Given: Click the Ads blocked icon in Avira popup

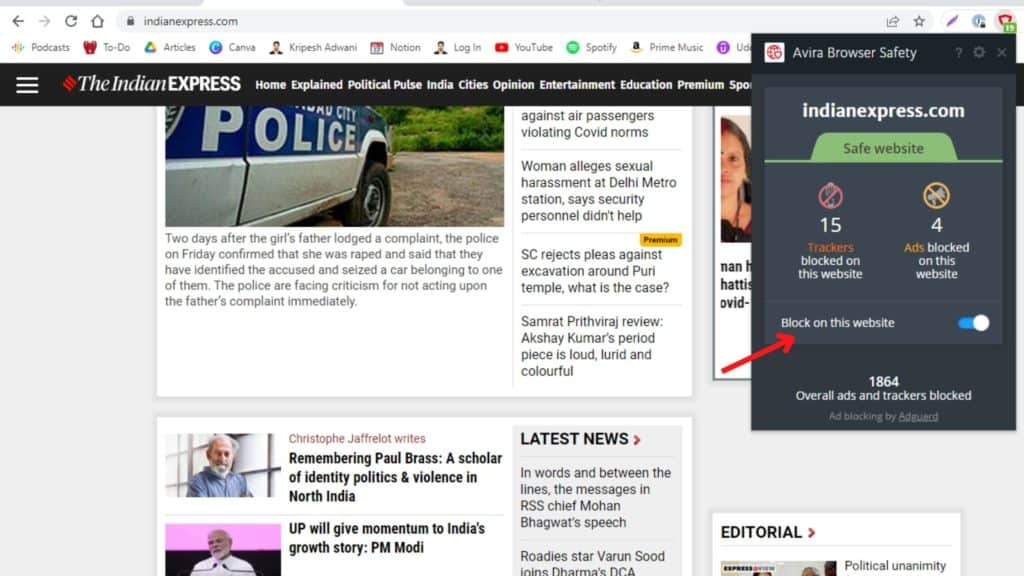Looking at the screenshot, I should pyautogui.click(x=937, y=196).
